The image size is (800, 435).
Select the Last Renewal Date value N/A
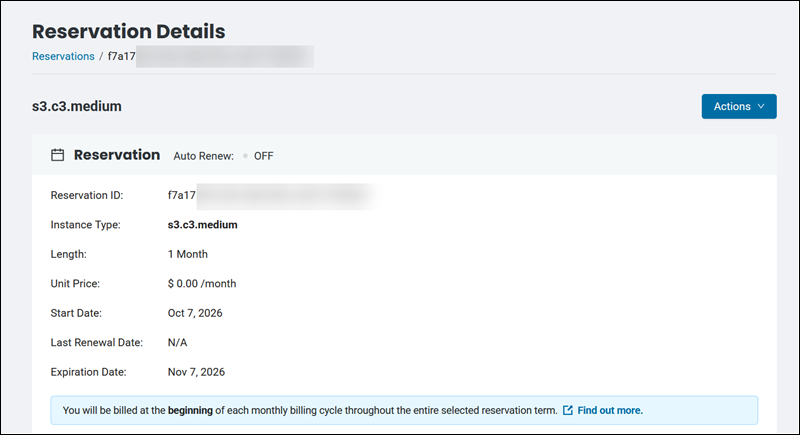pos(178,343)
